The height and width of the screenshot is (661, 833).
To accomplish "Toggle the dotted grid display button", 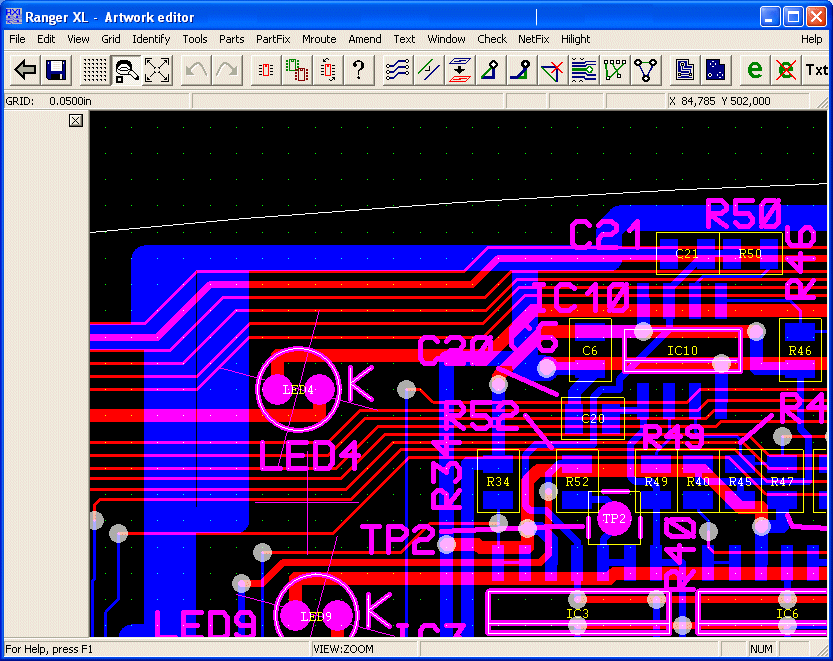I will 95,70.
